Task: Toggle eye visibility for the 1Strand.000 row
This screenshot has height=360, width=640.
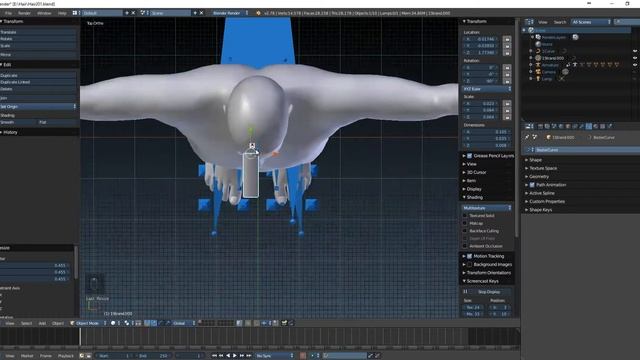Action: pyautogui.click(x=635, y=58)
